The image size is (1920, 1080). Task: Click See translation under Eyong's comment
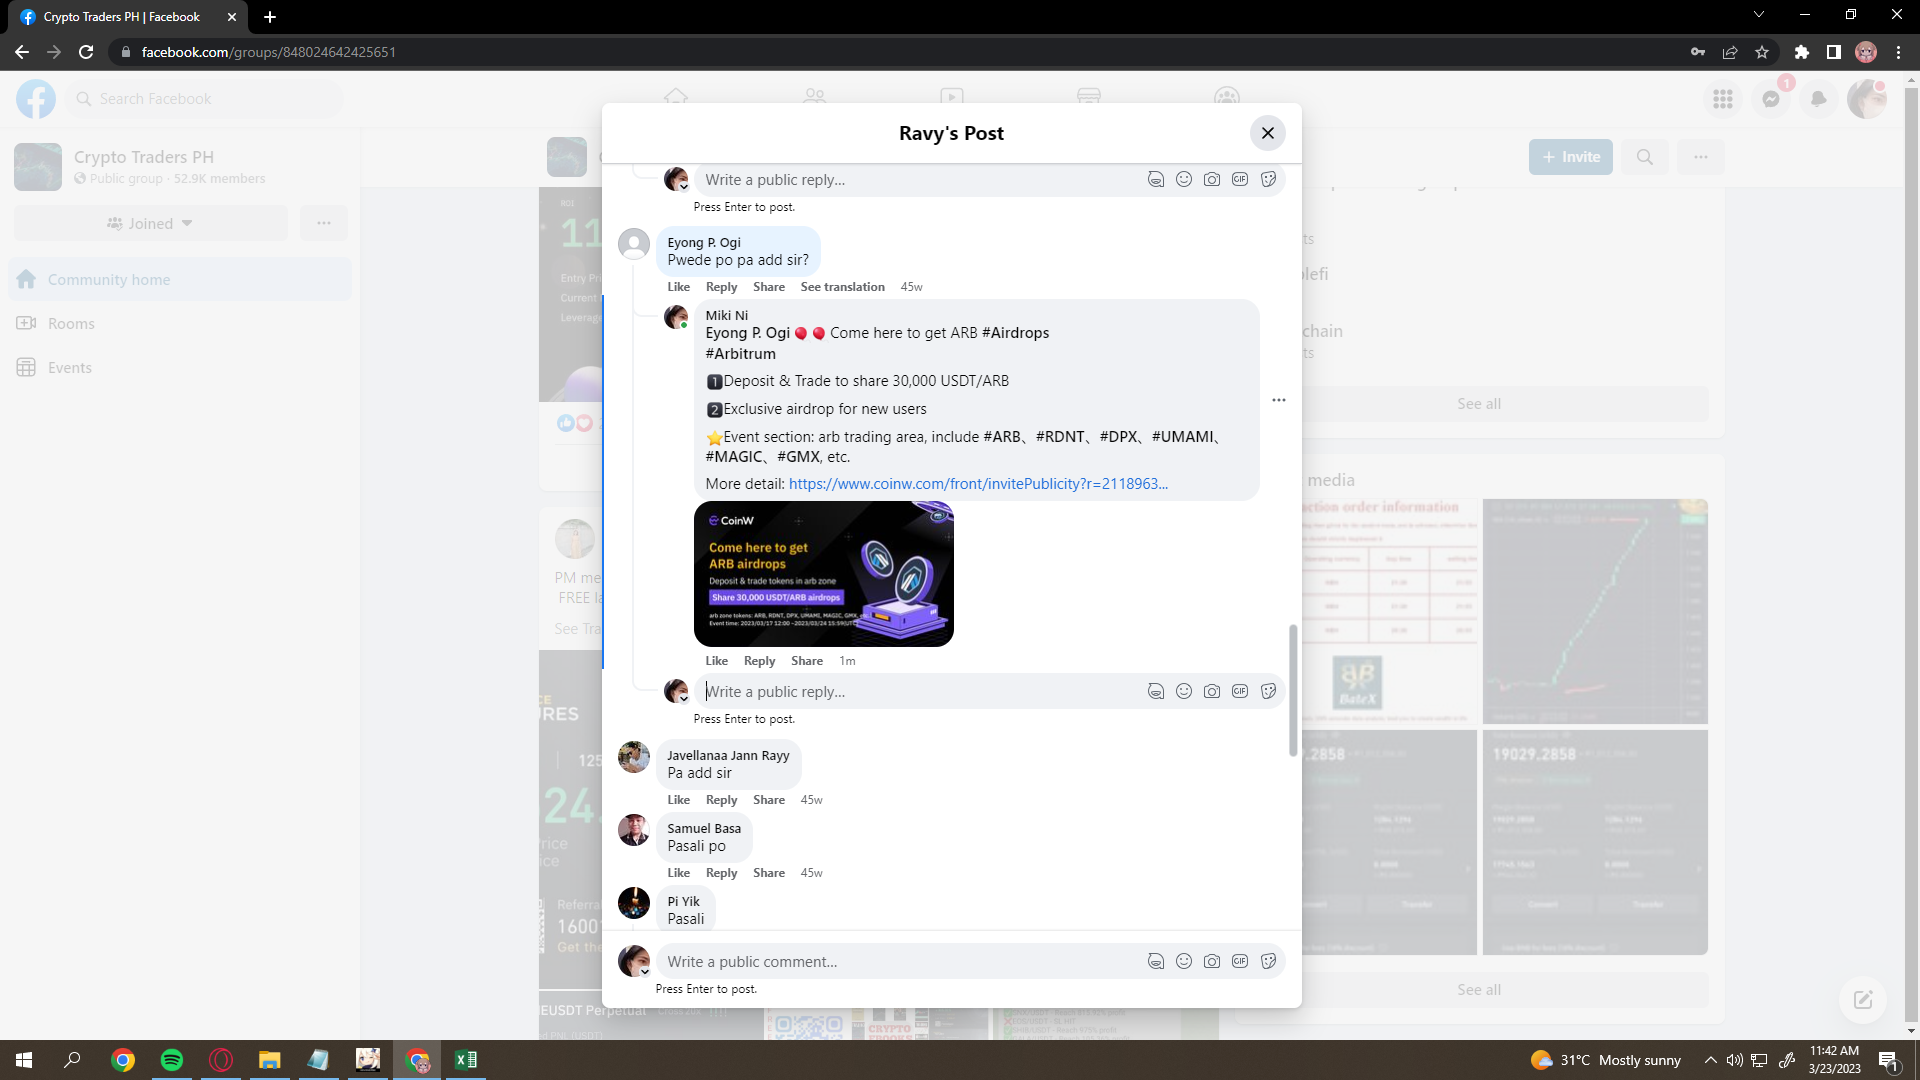click(x=842, y=287)
